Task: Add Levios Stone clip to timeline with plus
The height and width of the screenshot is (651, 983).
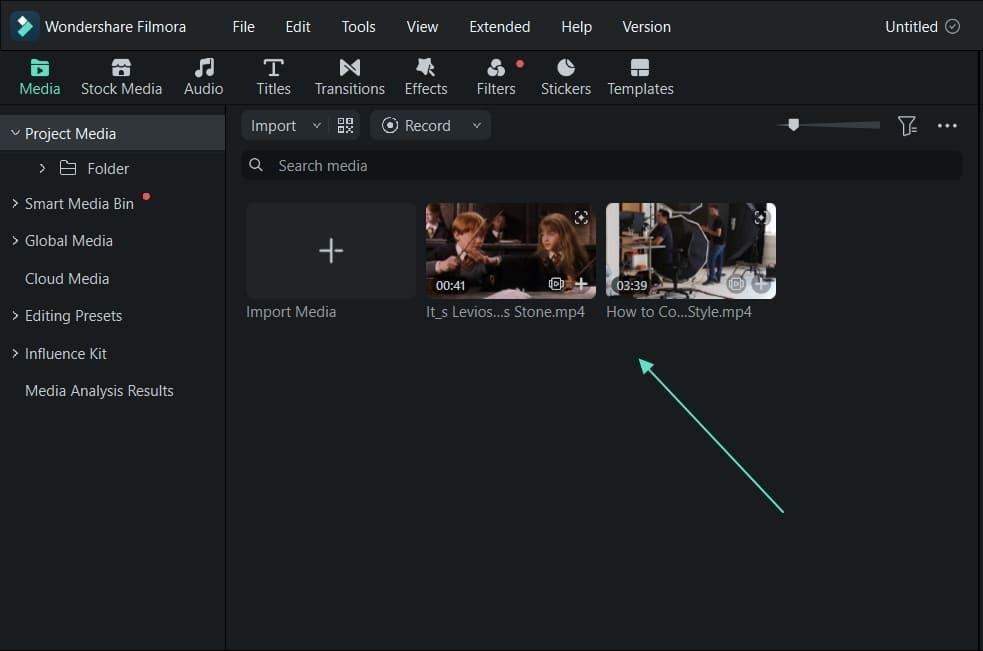Action: point(581,284)
